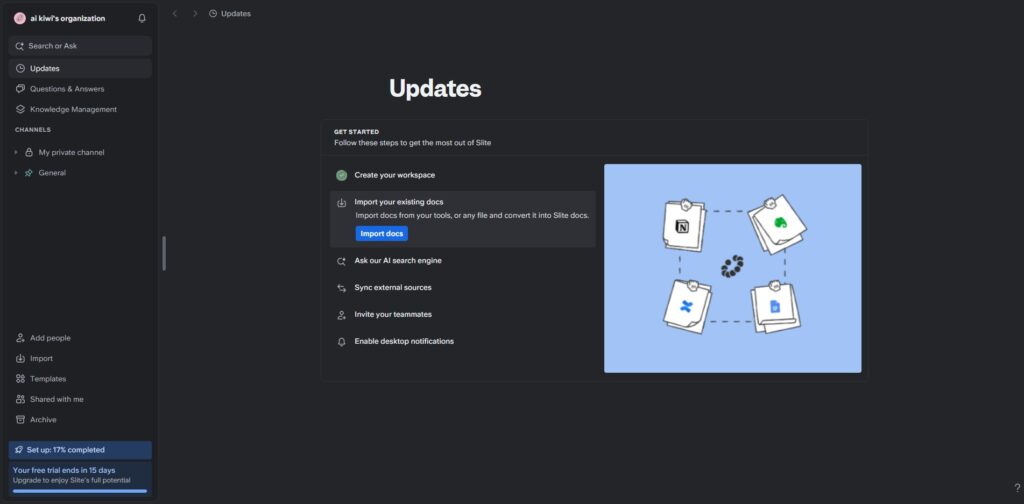Open Archive
The width and height of the screenshot is (1024, 504).
coord(43,420)
